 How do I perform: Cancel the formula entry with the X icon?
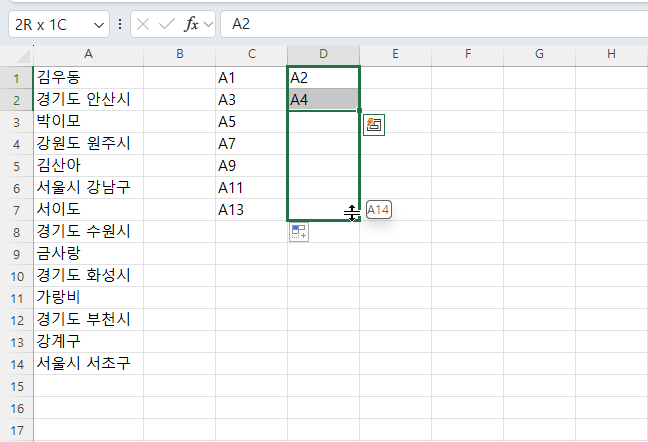[143, 24]
